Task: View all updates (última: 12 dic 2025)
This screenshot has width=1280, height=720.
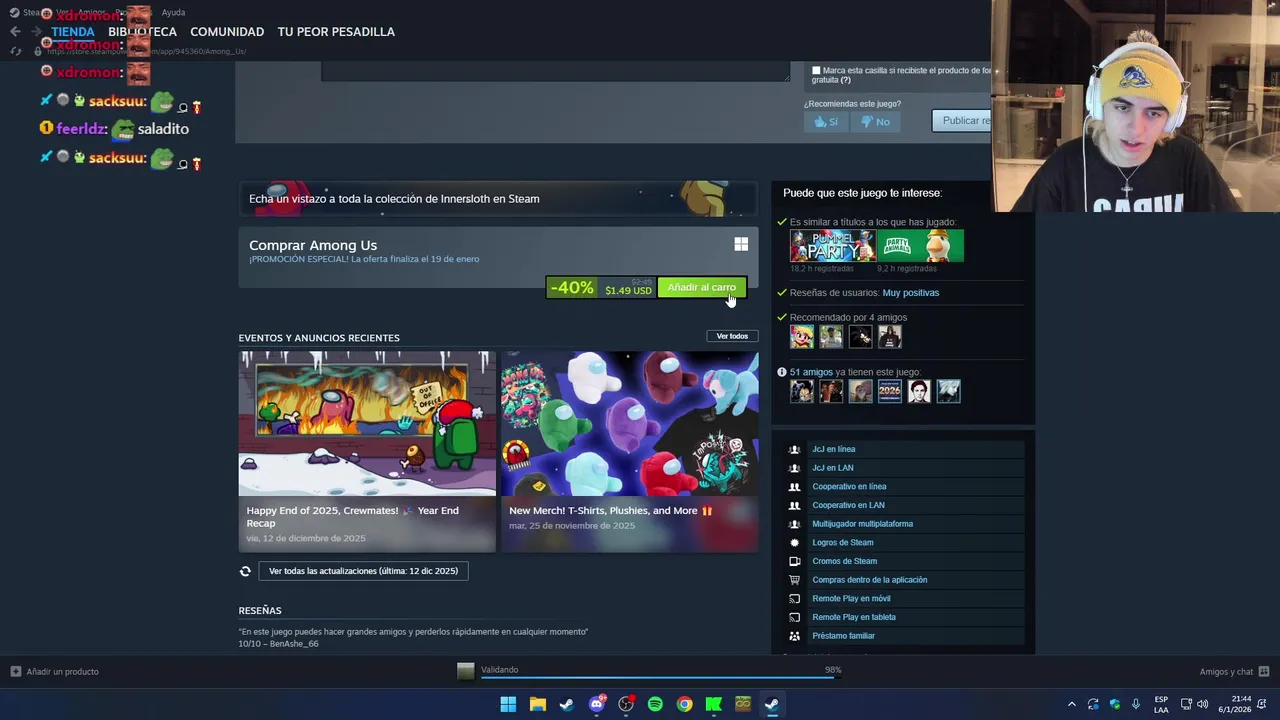Action: (x=363, y=571)
